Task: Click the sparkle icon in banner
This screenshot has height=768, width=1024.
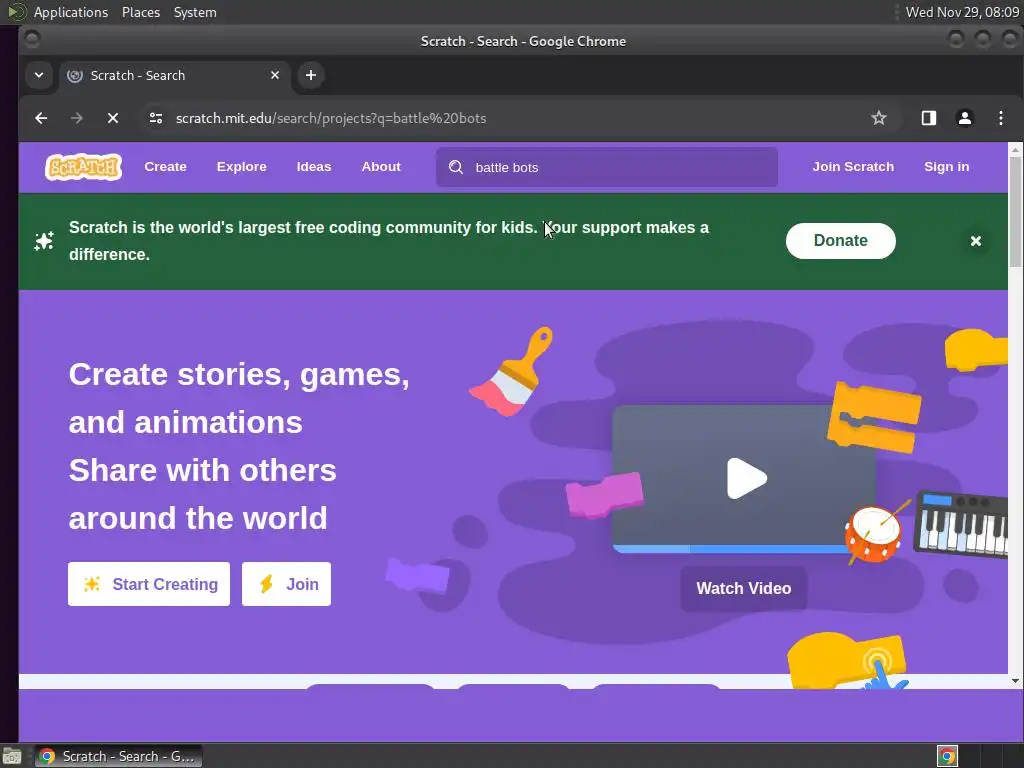Action: (44, 241)
